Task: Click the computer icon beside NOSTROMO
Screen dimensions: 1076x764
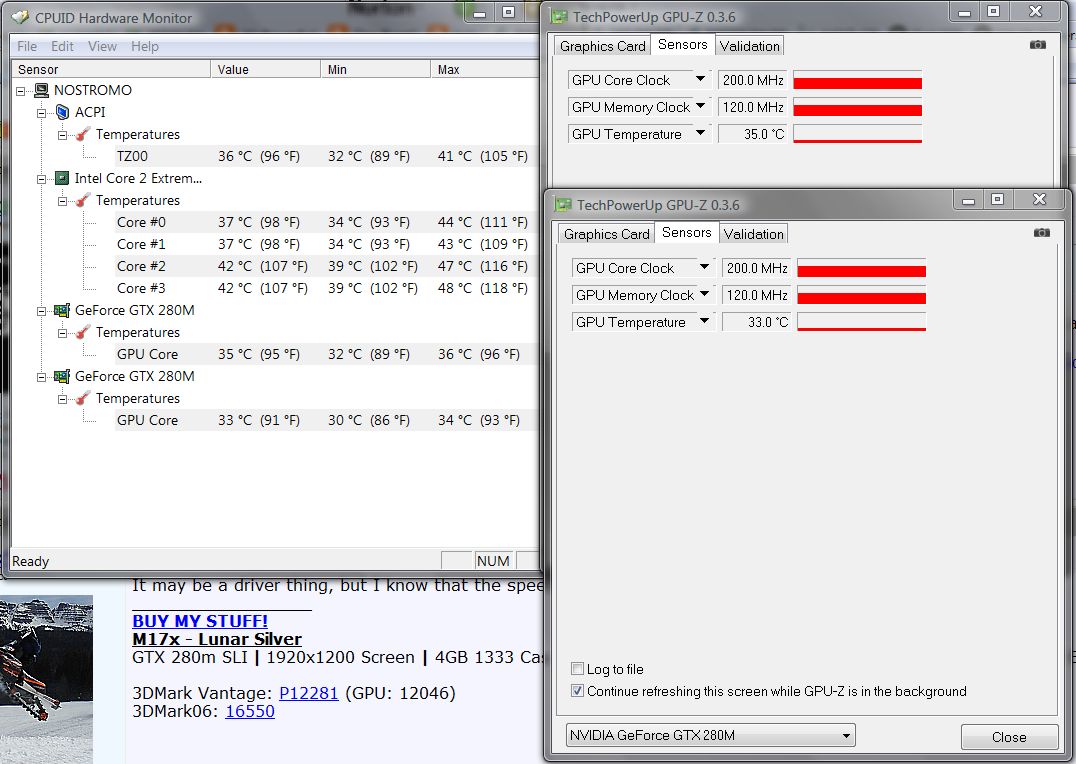Action: [x=41, y=90]
